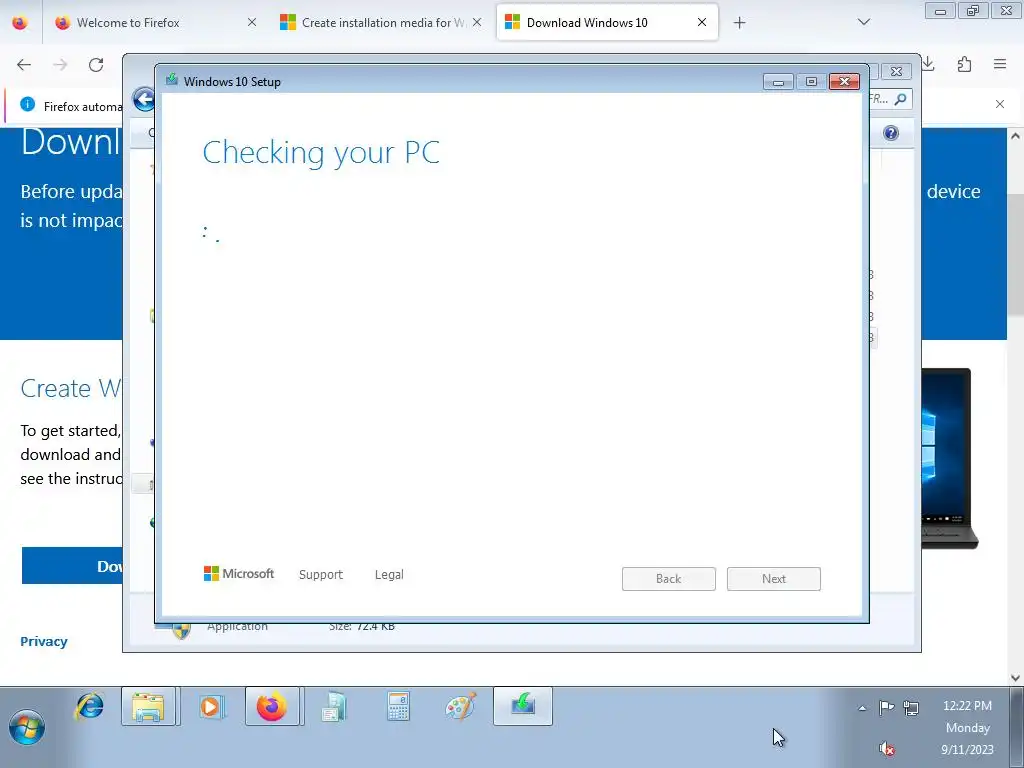Open Paint from the taskbar
The image size is (1024, 768).
point(460,707)
